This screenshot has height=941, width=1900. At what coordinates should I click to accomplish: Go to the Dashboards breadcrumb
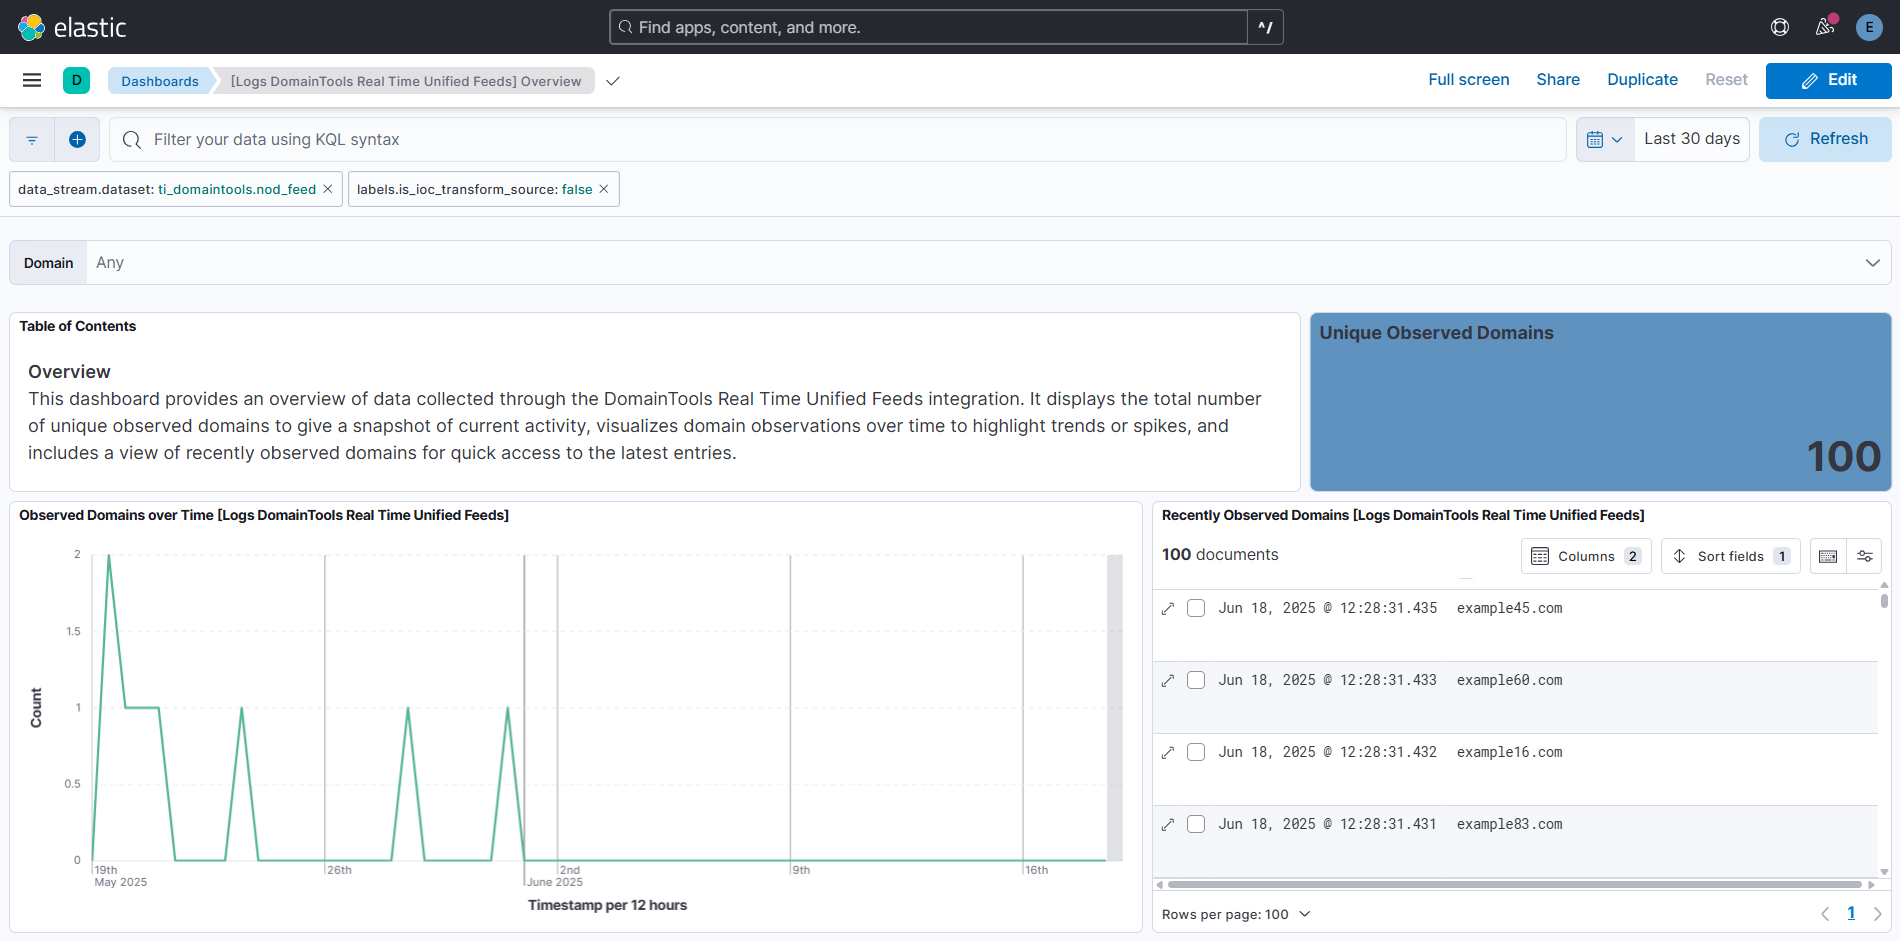pos(160,81)
